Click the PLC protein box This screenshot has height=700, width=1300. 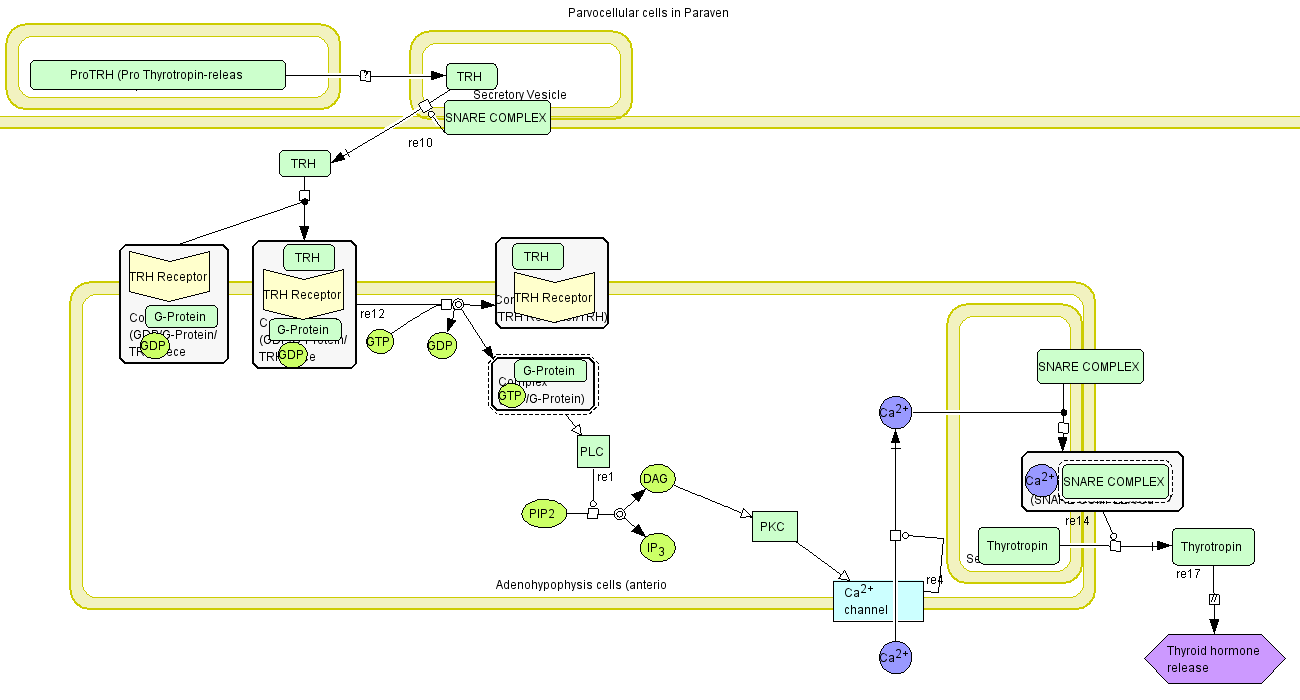(x=592, y=451)
